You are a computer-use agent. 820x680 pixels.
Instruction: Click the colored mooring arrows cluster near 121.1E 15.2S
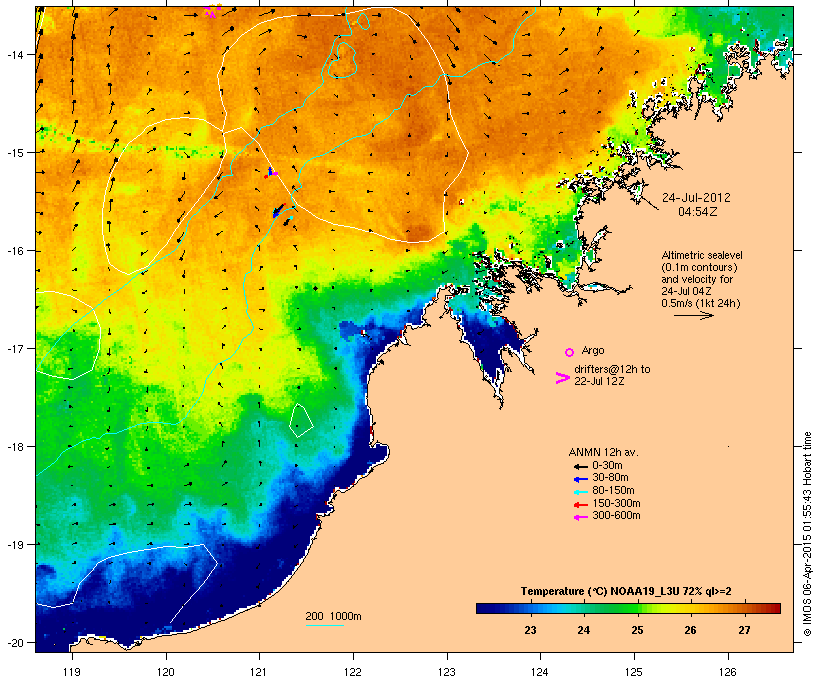271,173
